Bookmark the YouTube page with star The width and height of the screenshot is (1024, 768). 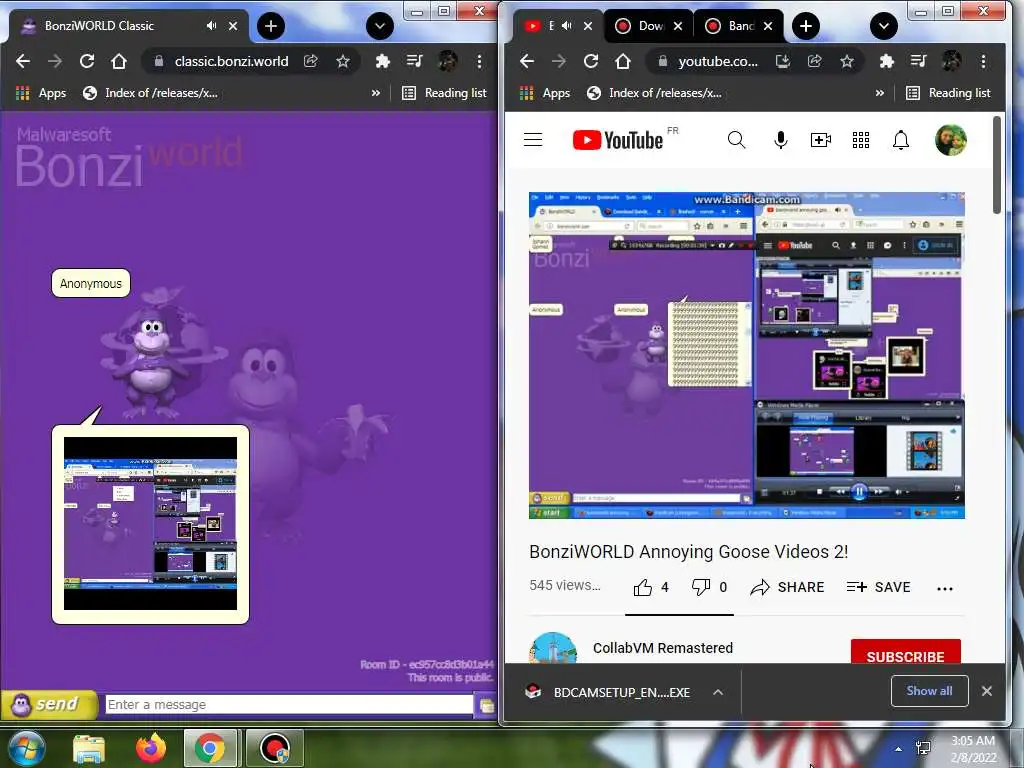pos(847,61)
